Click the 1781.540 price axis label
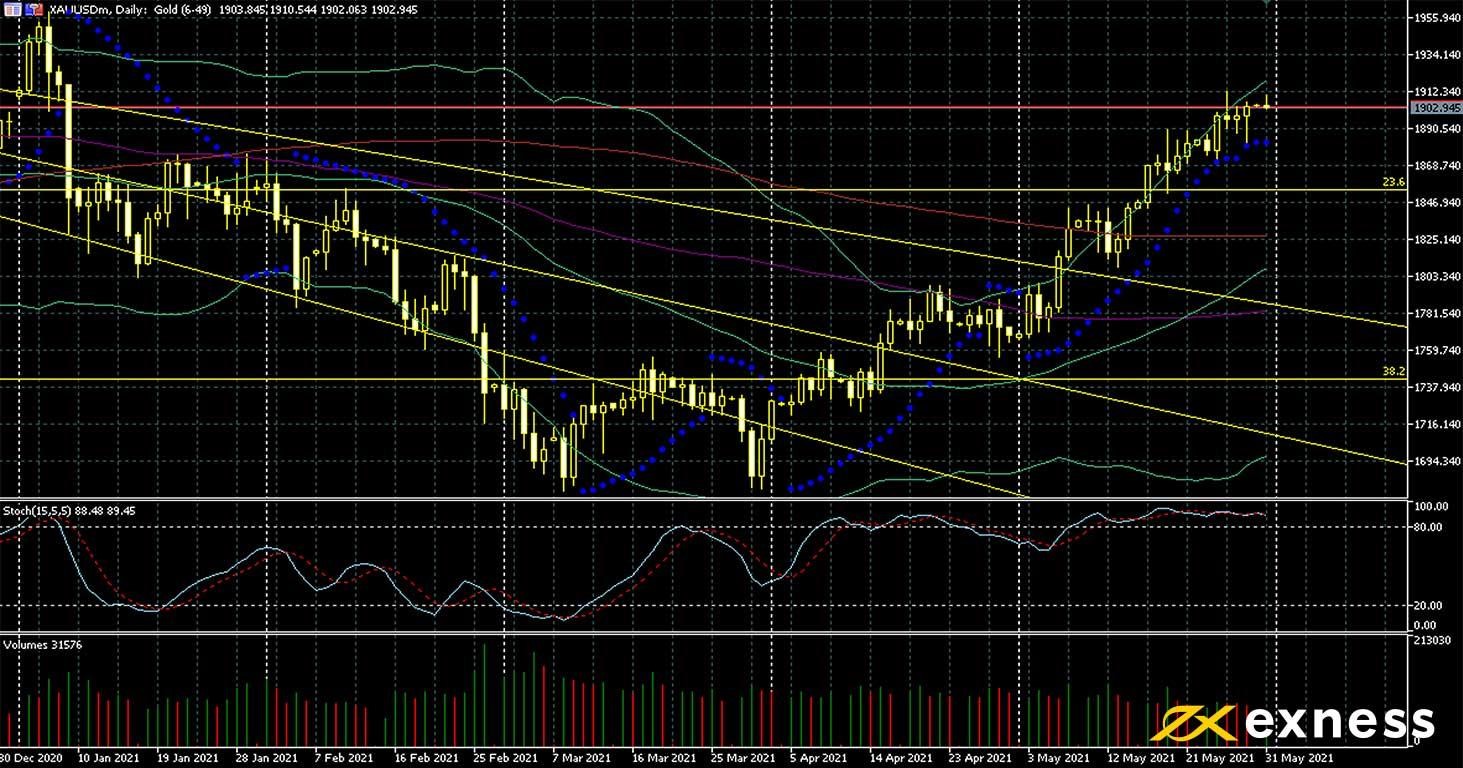 (1438, 314)
